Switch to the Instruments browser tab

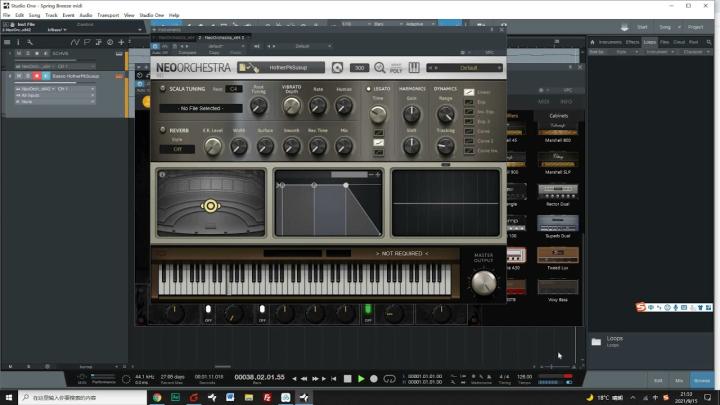coord(610,42)
